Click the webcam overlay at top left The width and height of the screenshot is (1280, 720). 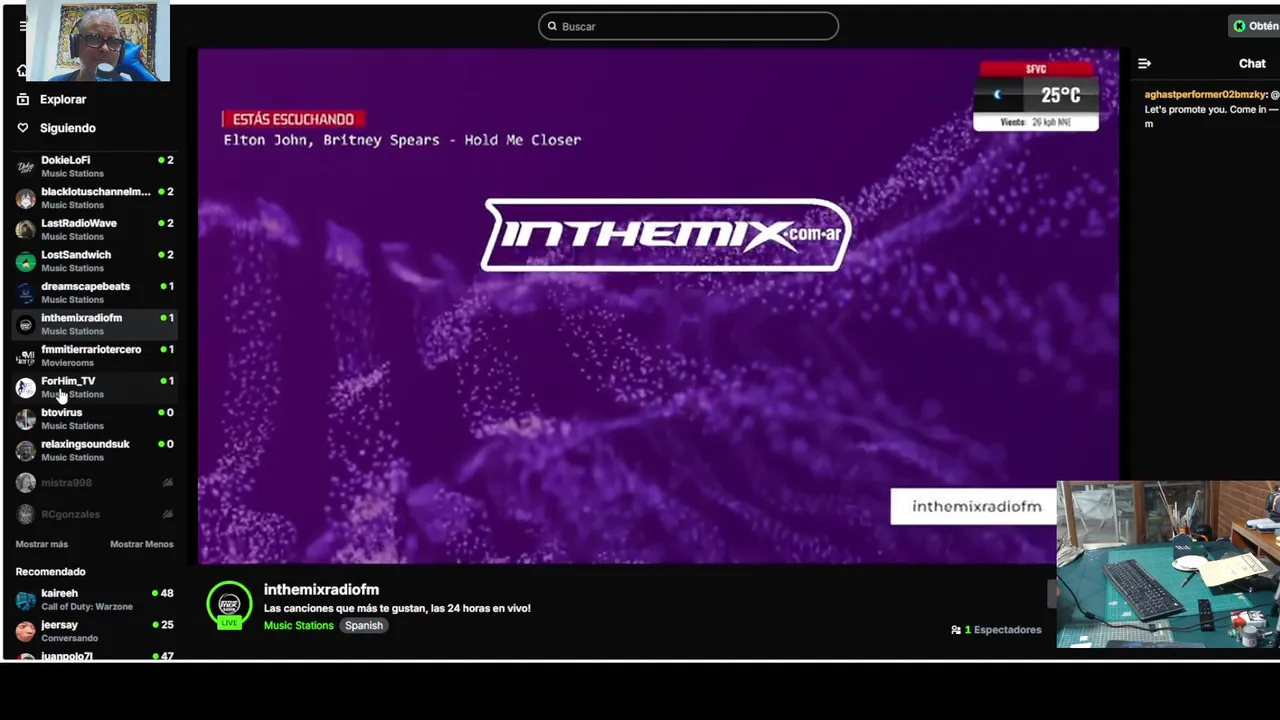pyautogui.click(x=98, y=41)
